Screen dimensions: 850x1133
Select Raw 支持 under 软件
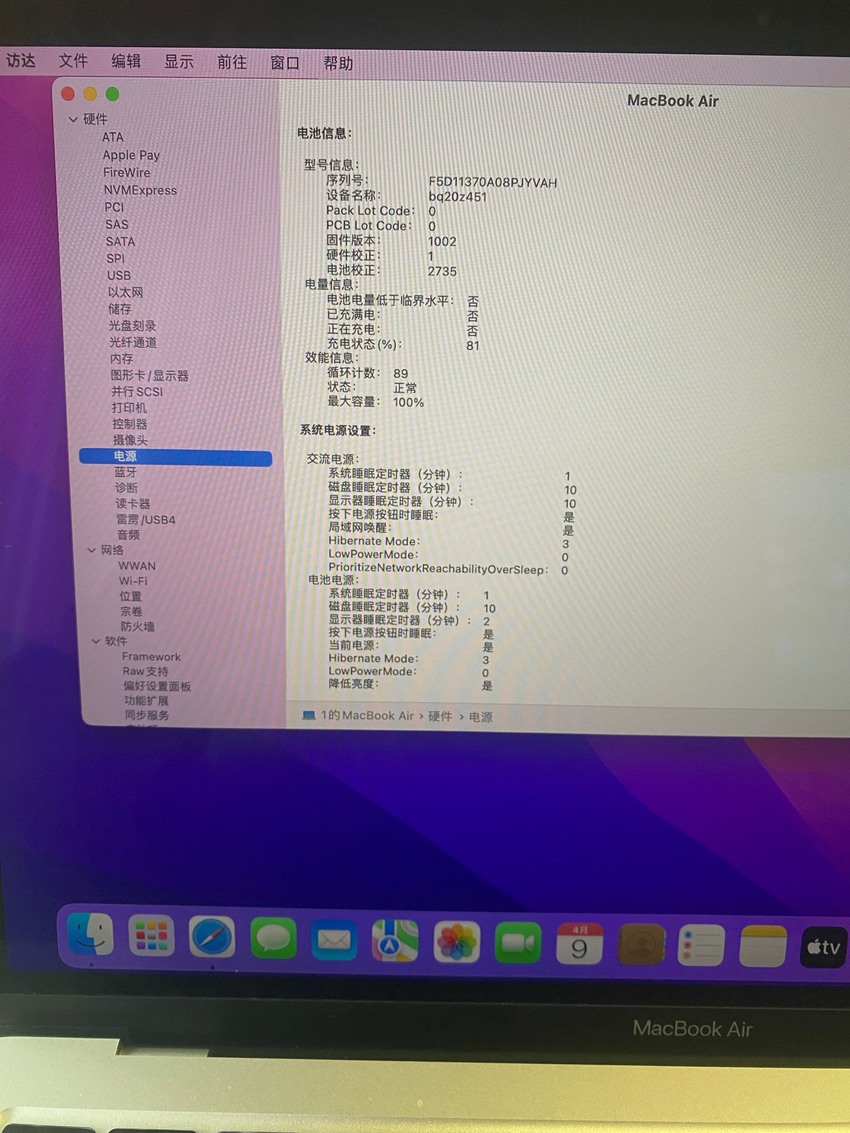145,671
